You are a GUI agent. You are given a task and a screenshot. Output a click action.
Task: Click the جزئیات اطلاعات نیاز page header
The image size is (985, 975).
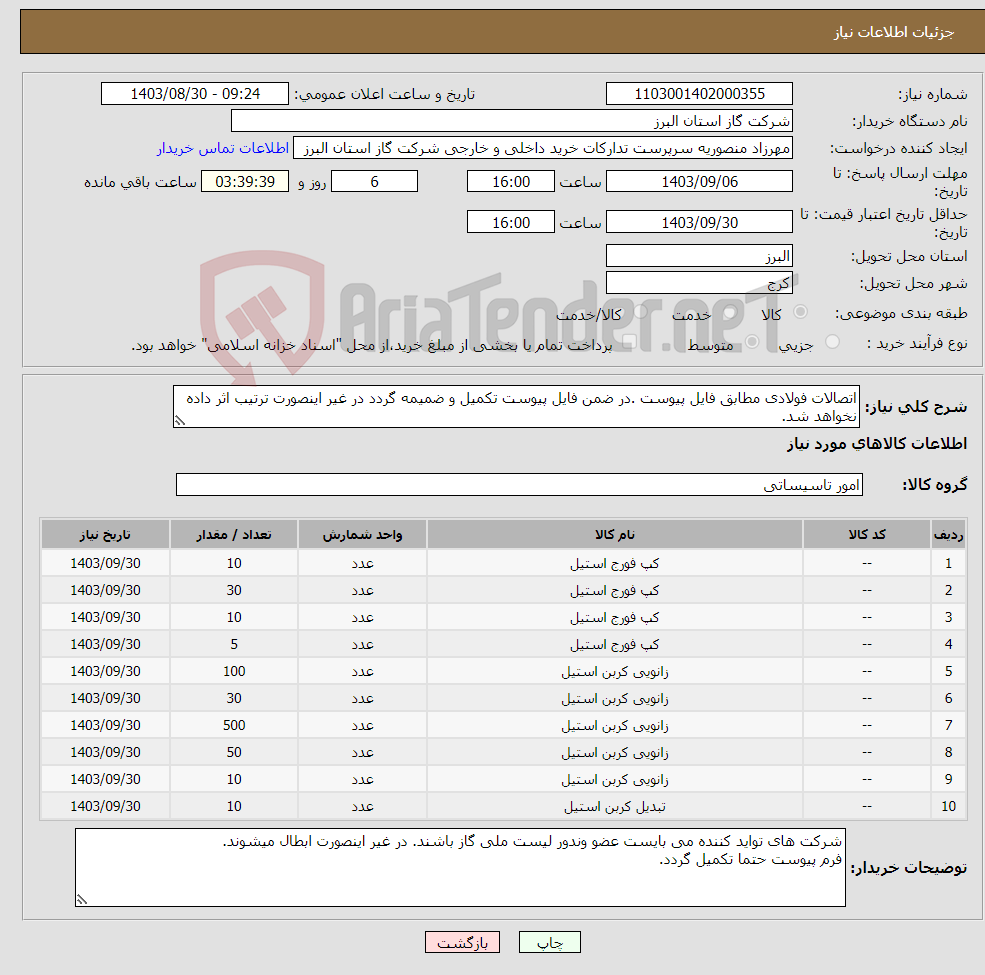[x=893, y=32]
